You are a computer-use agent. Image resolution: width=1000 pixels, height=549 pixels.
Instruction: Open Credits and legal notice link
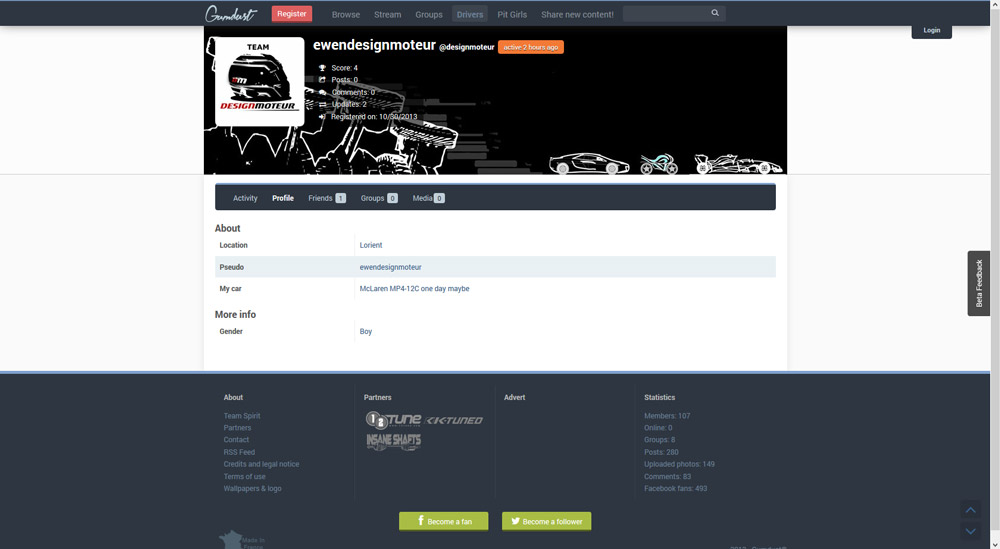(261, 464)
